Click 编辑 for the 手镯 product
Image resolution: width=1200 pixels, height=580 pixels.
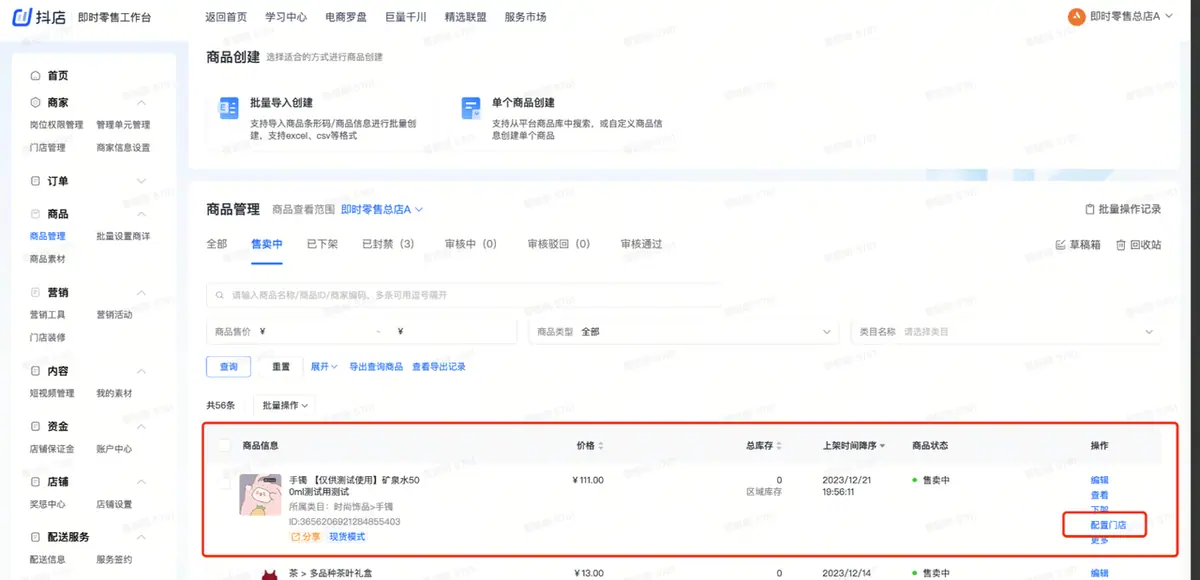(x=1100, y=480)
